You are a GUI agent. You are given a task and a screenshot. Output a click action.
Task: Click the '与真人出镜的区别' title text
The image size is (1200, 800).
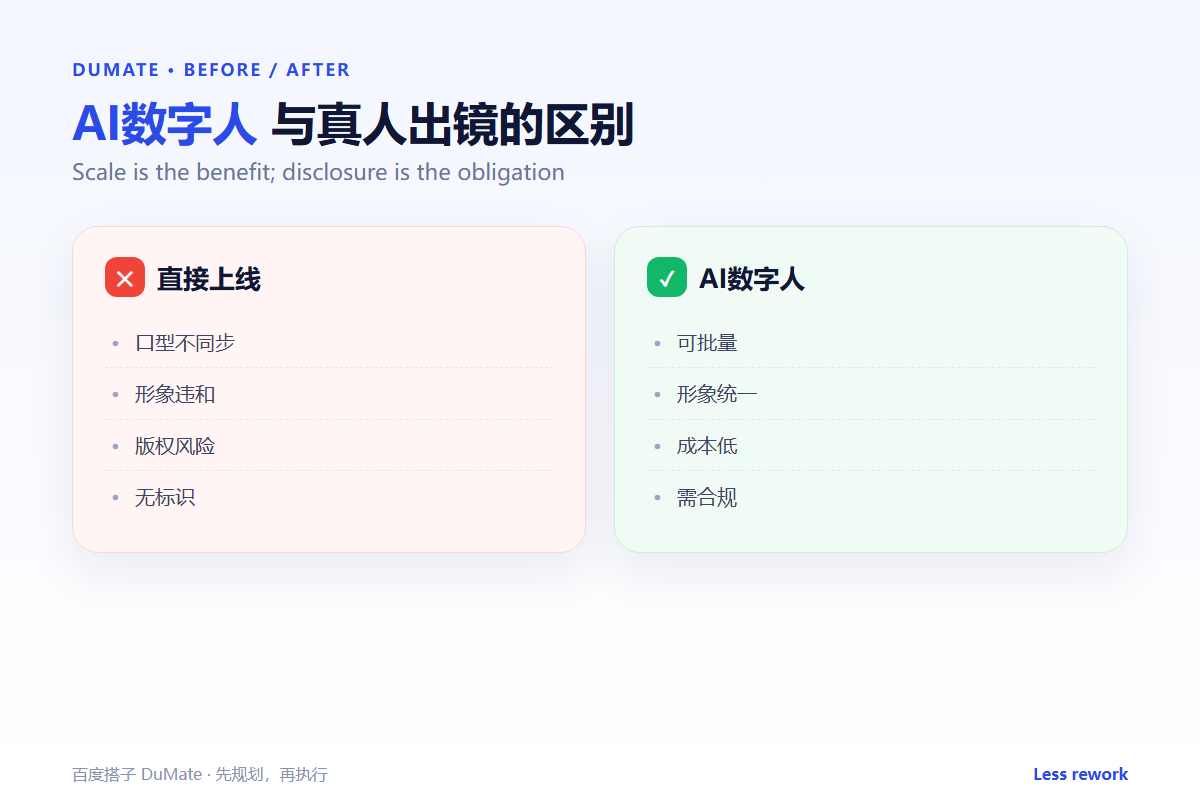point(452,125)
